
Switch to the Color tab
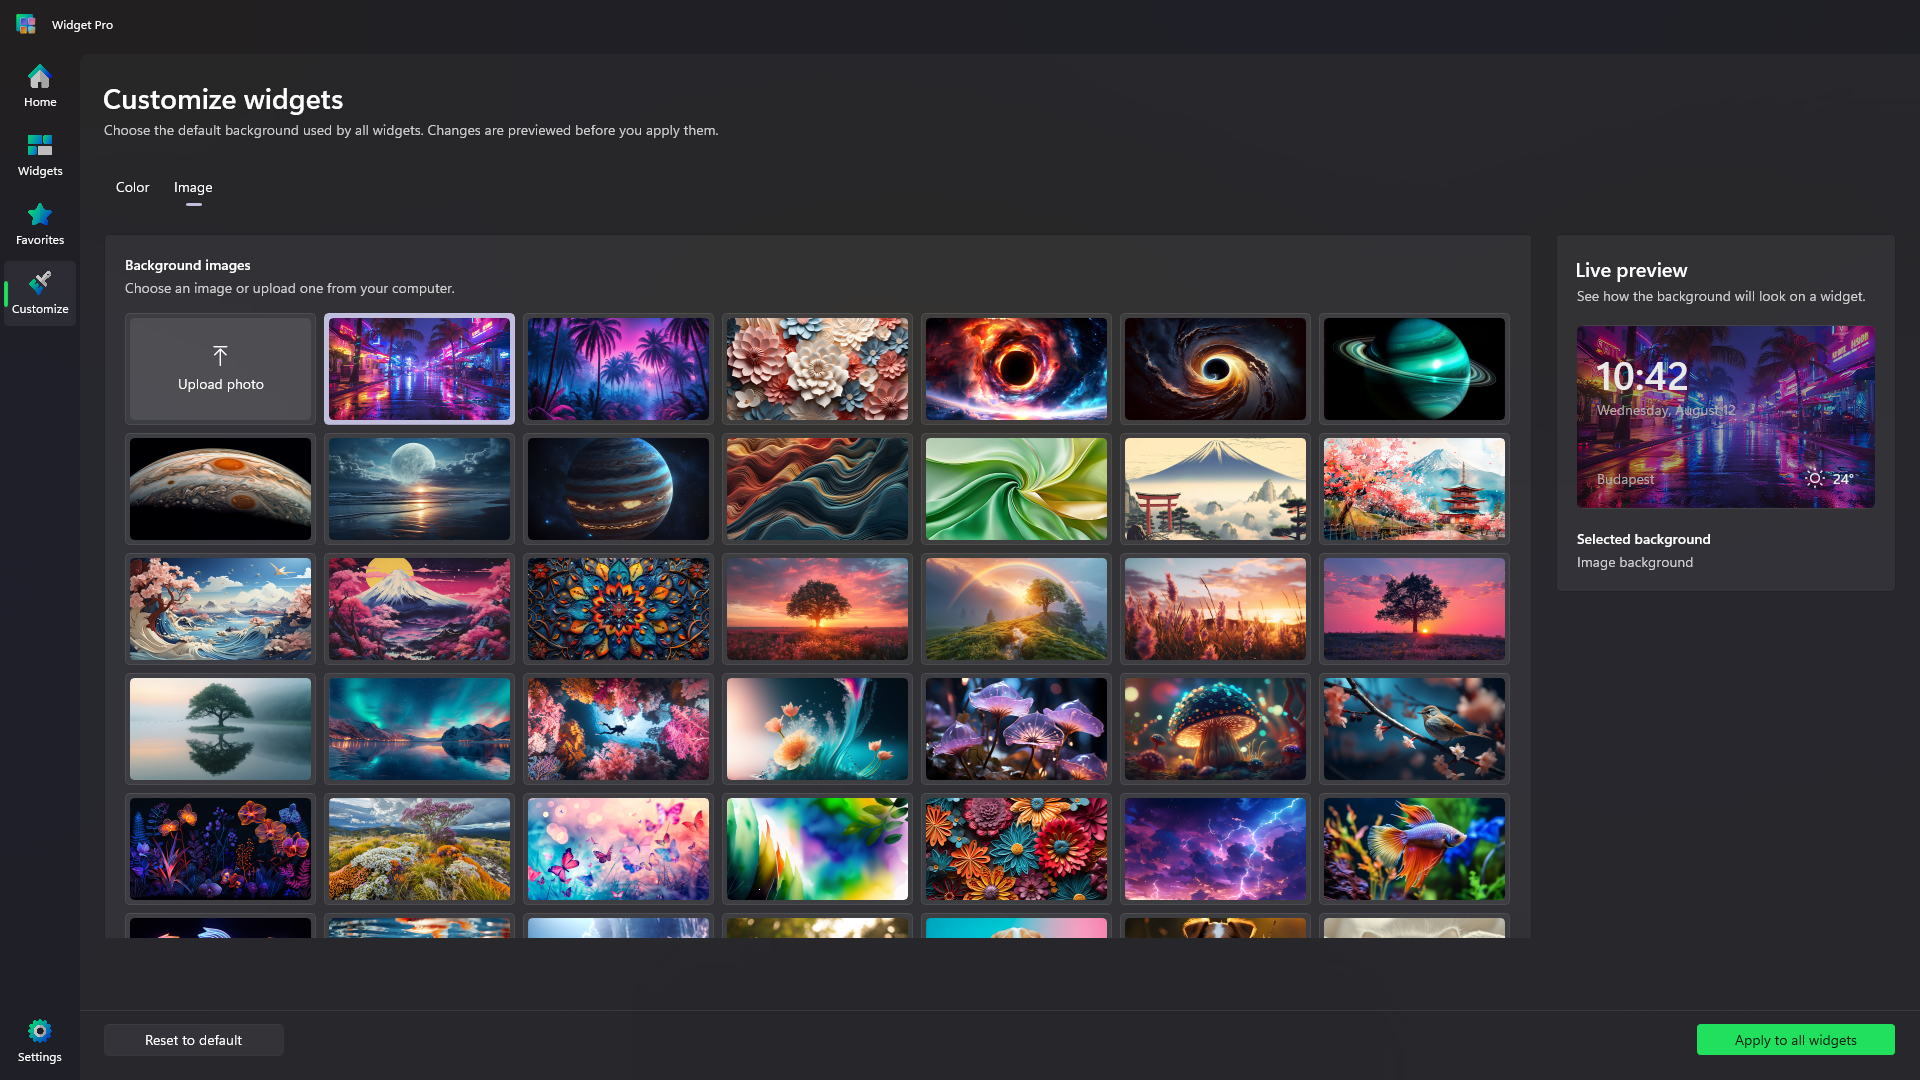click(x=132, y=187)
